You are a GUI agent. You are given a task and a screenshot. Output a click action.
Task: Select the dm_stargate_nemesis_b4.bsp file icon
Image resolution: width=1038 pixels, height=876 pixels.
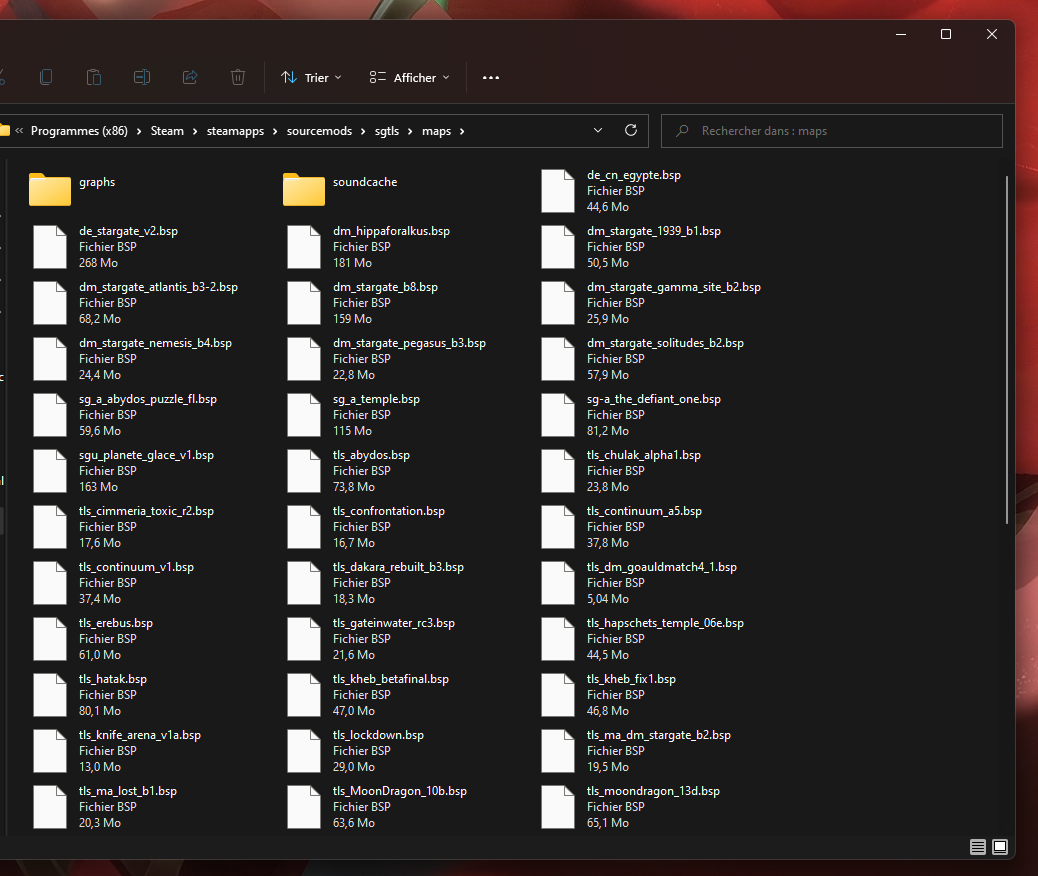(50, 359)
